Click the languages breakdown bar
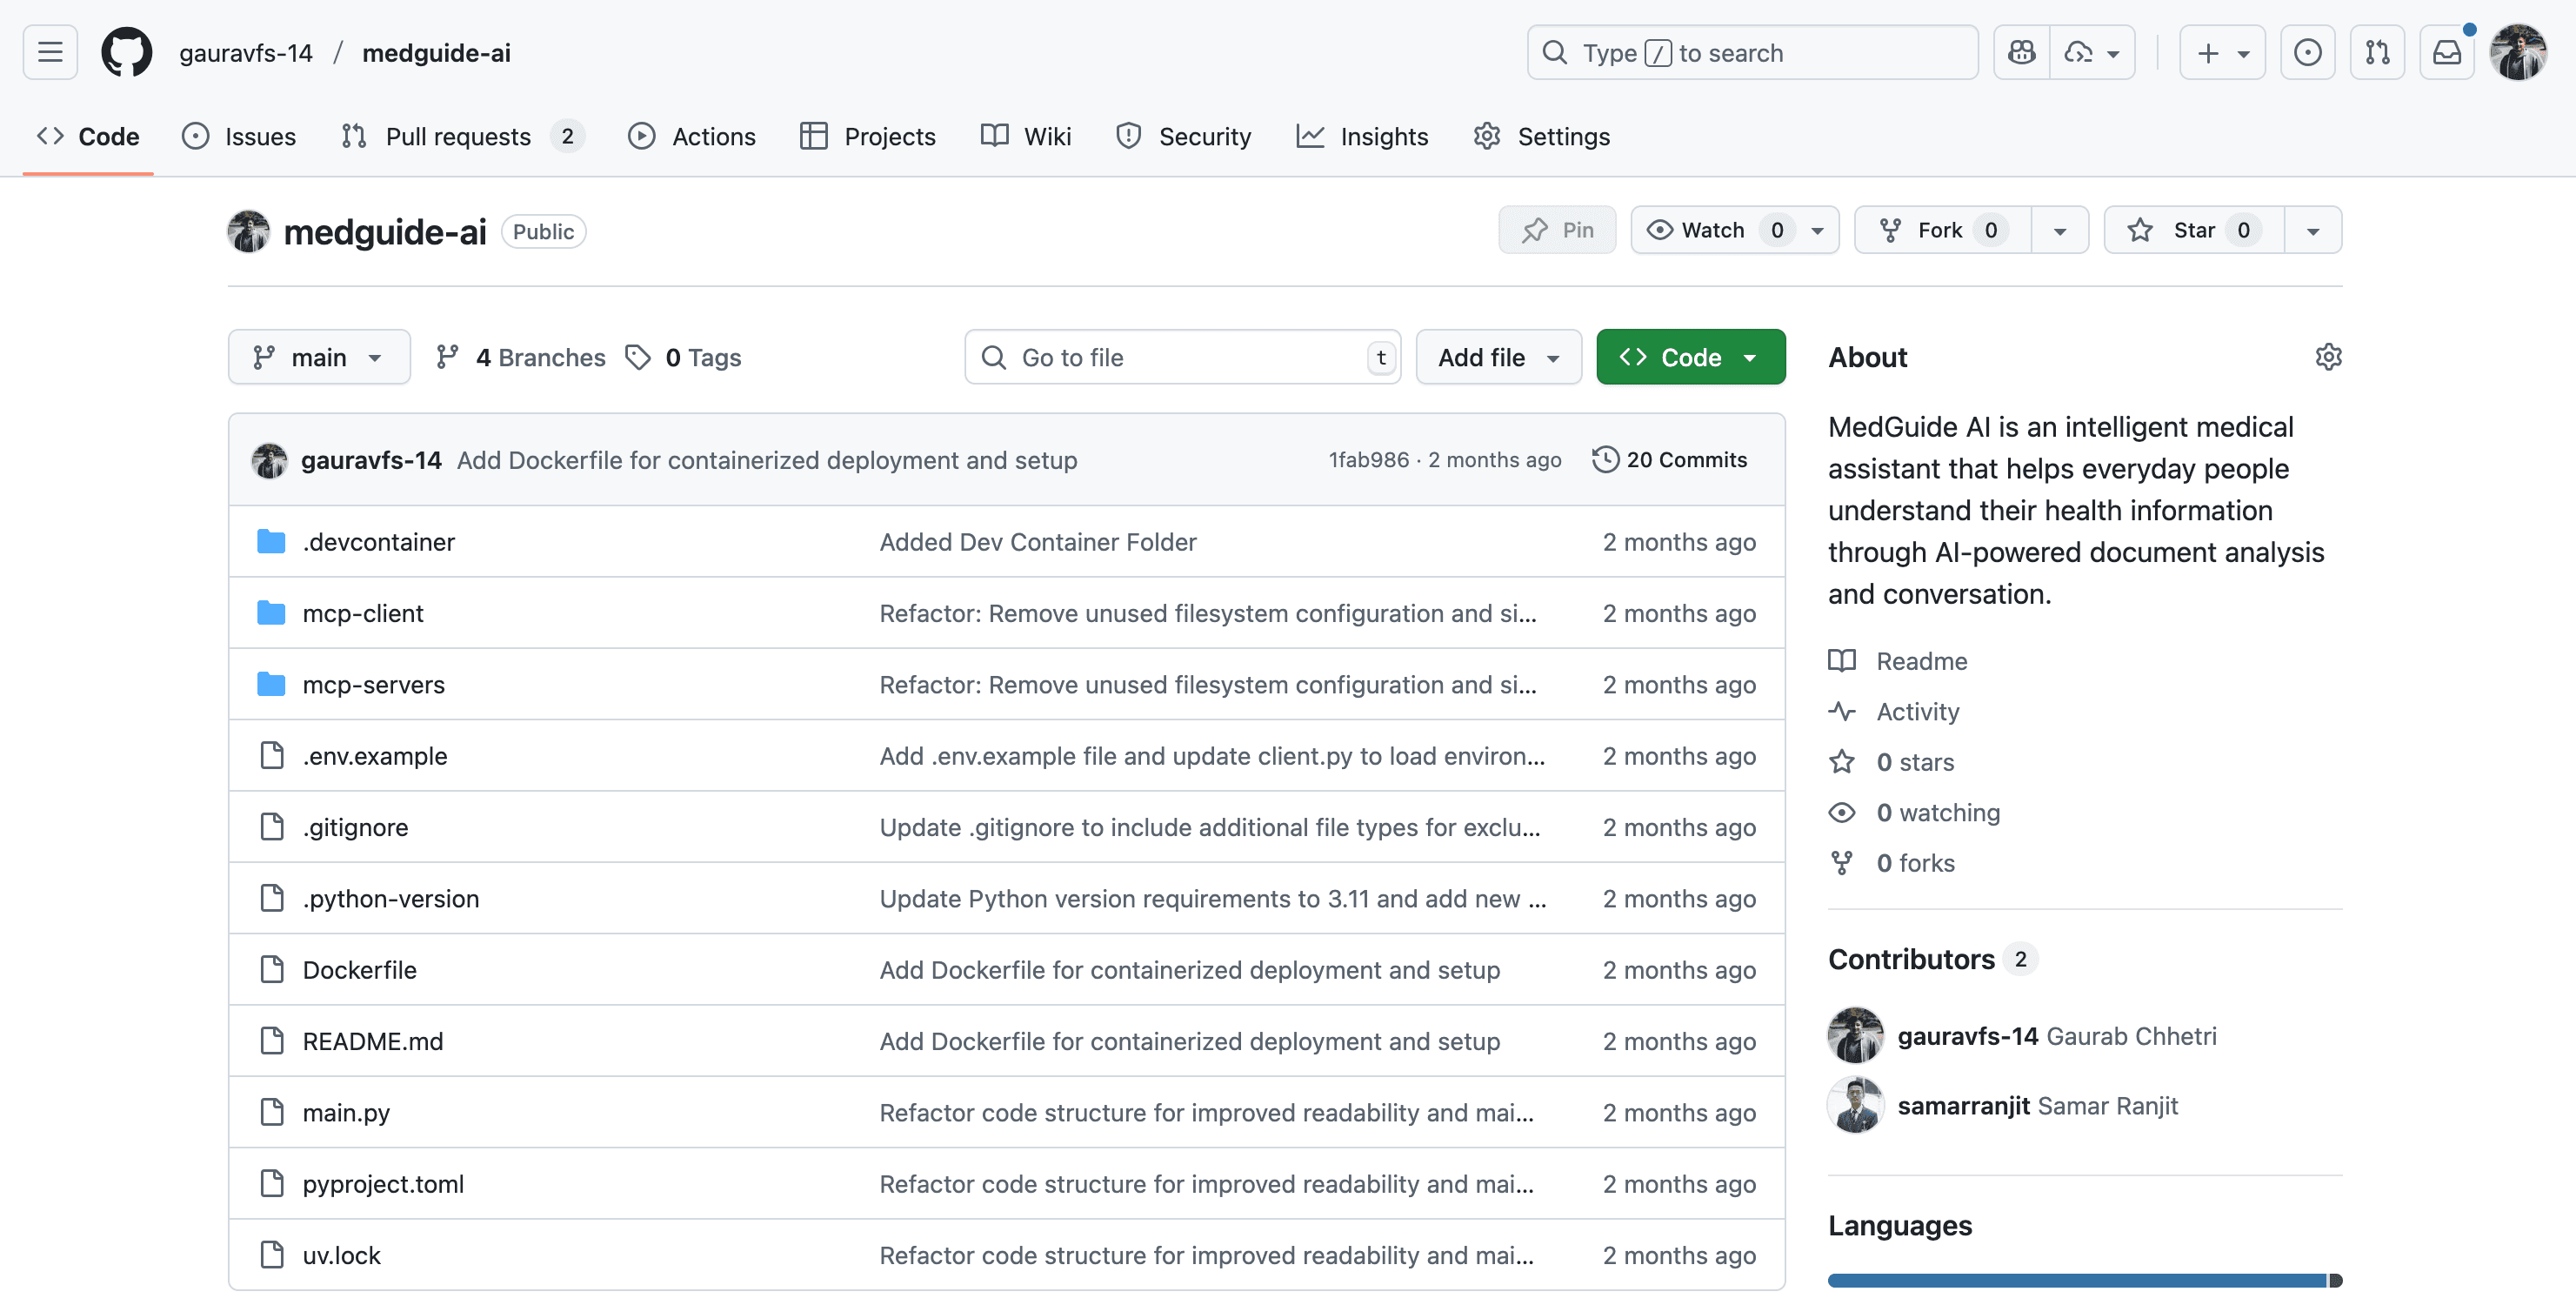The width and height of the screenshot is (2576, 1305). coord(2084,1280)
